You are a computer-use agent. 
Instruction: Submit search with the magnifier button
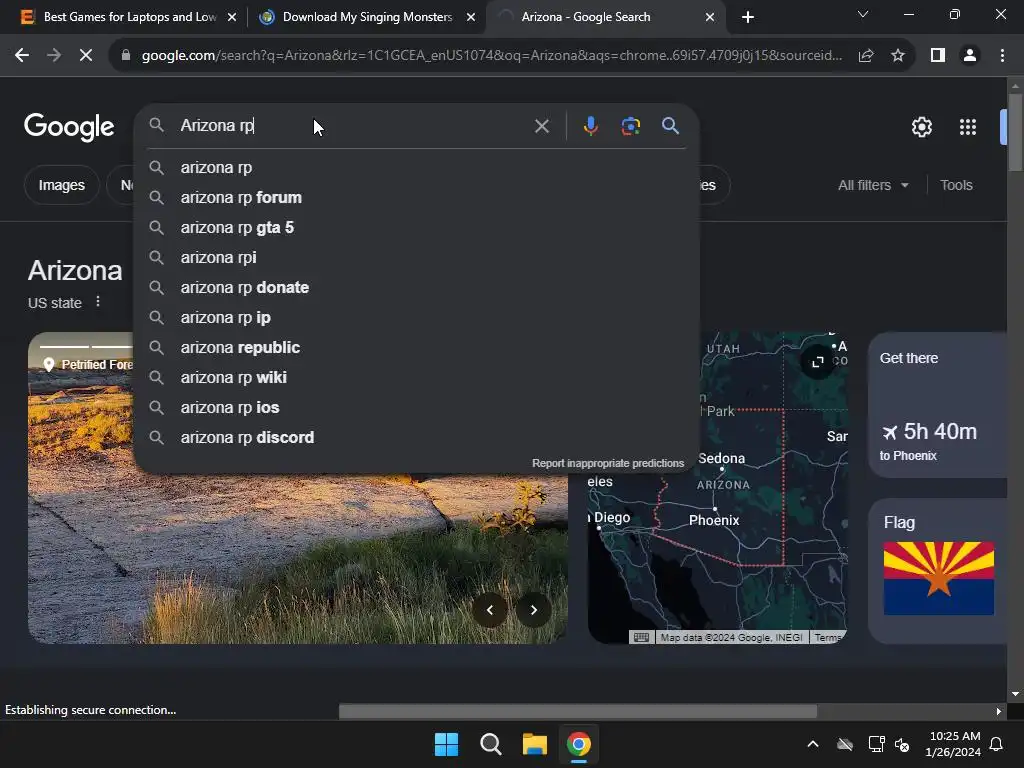point(670,126)
